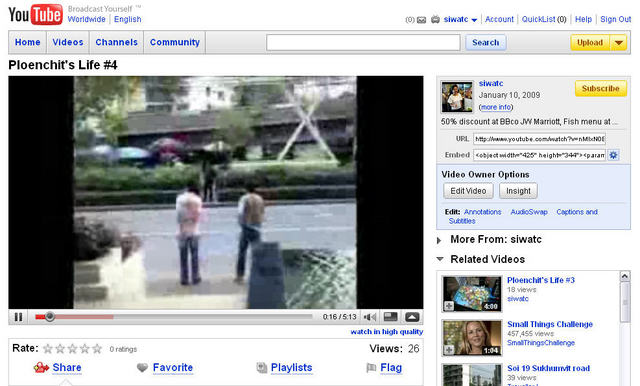The height and width of the screenshot is (386, 640).
Task: Click the YouTube logo
Action: tap(36, 15)
